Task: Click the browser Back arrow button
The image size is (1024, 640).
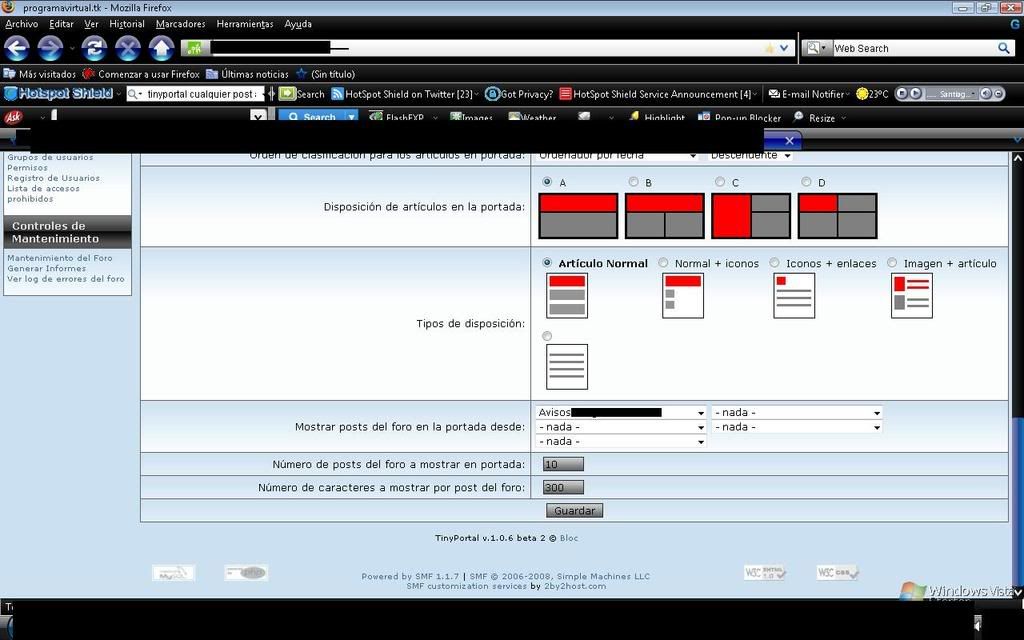Action: [x=18, y=48]
